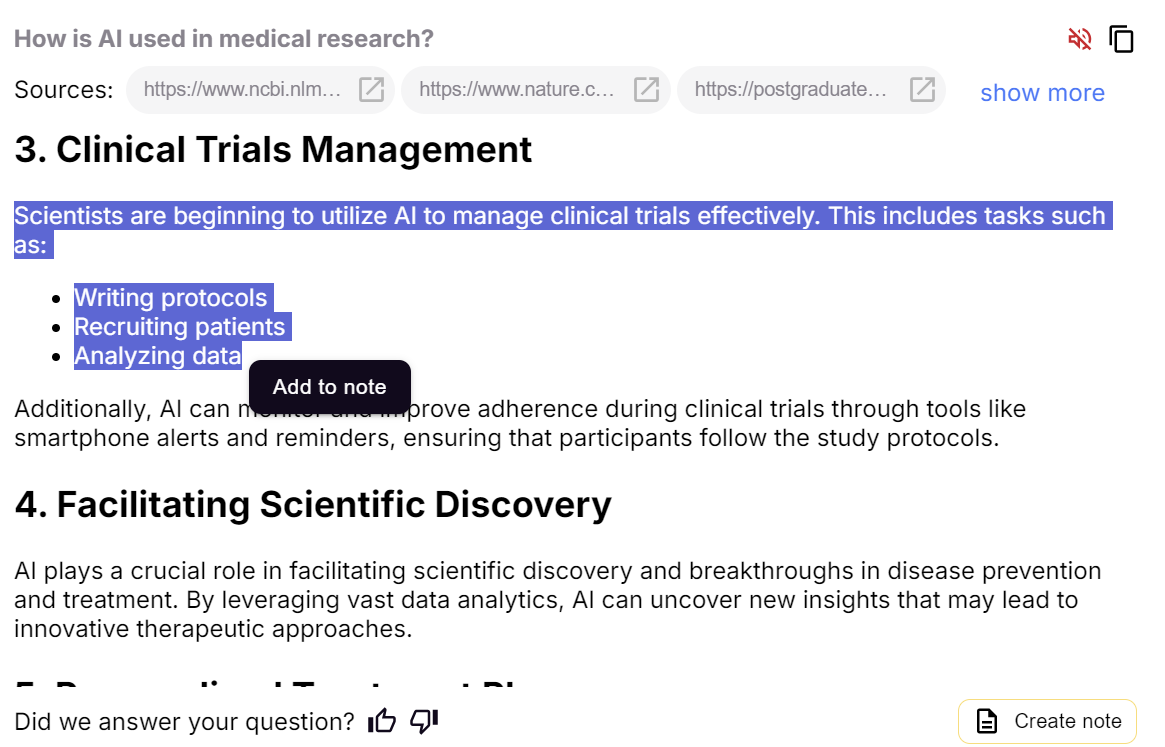Open the nature.com source external link icon
This screenshot has width=1165, height=747.
click(646, 89)
